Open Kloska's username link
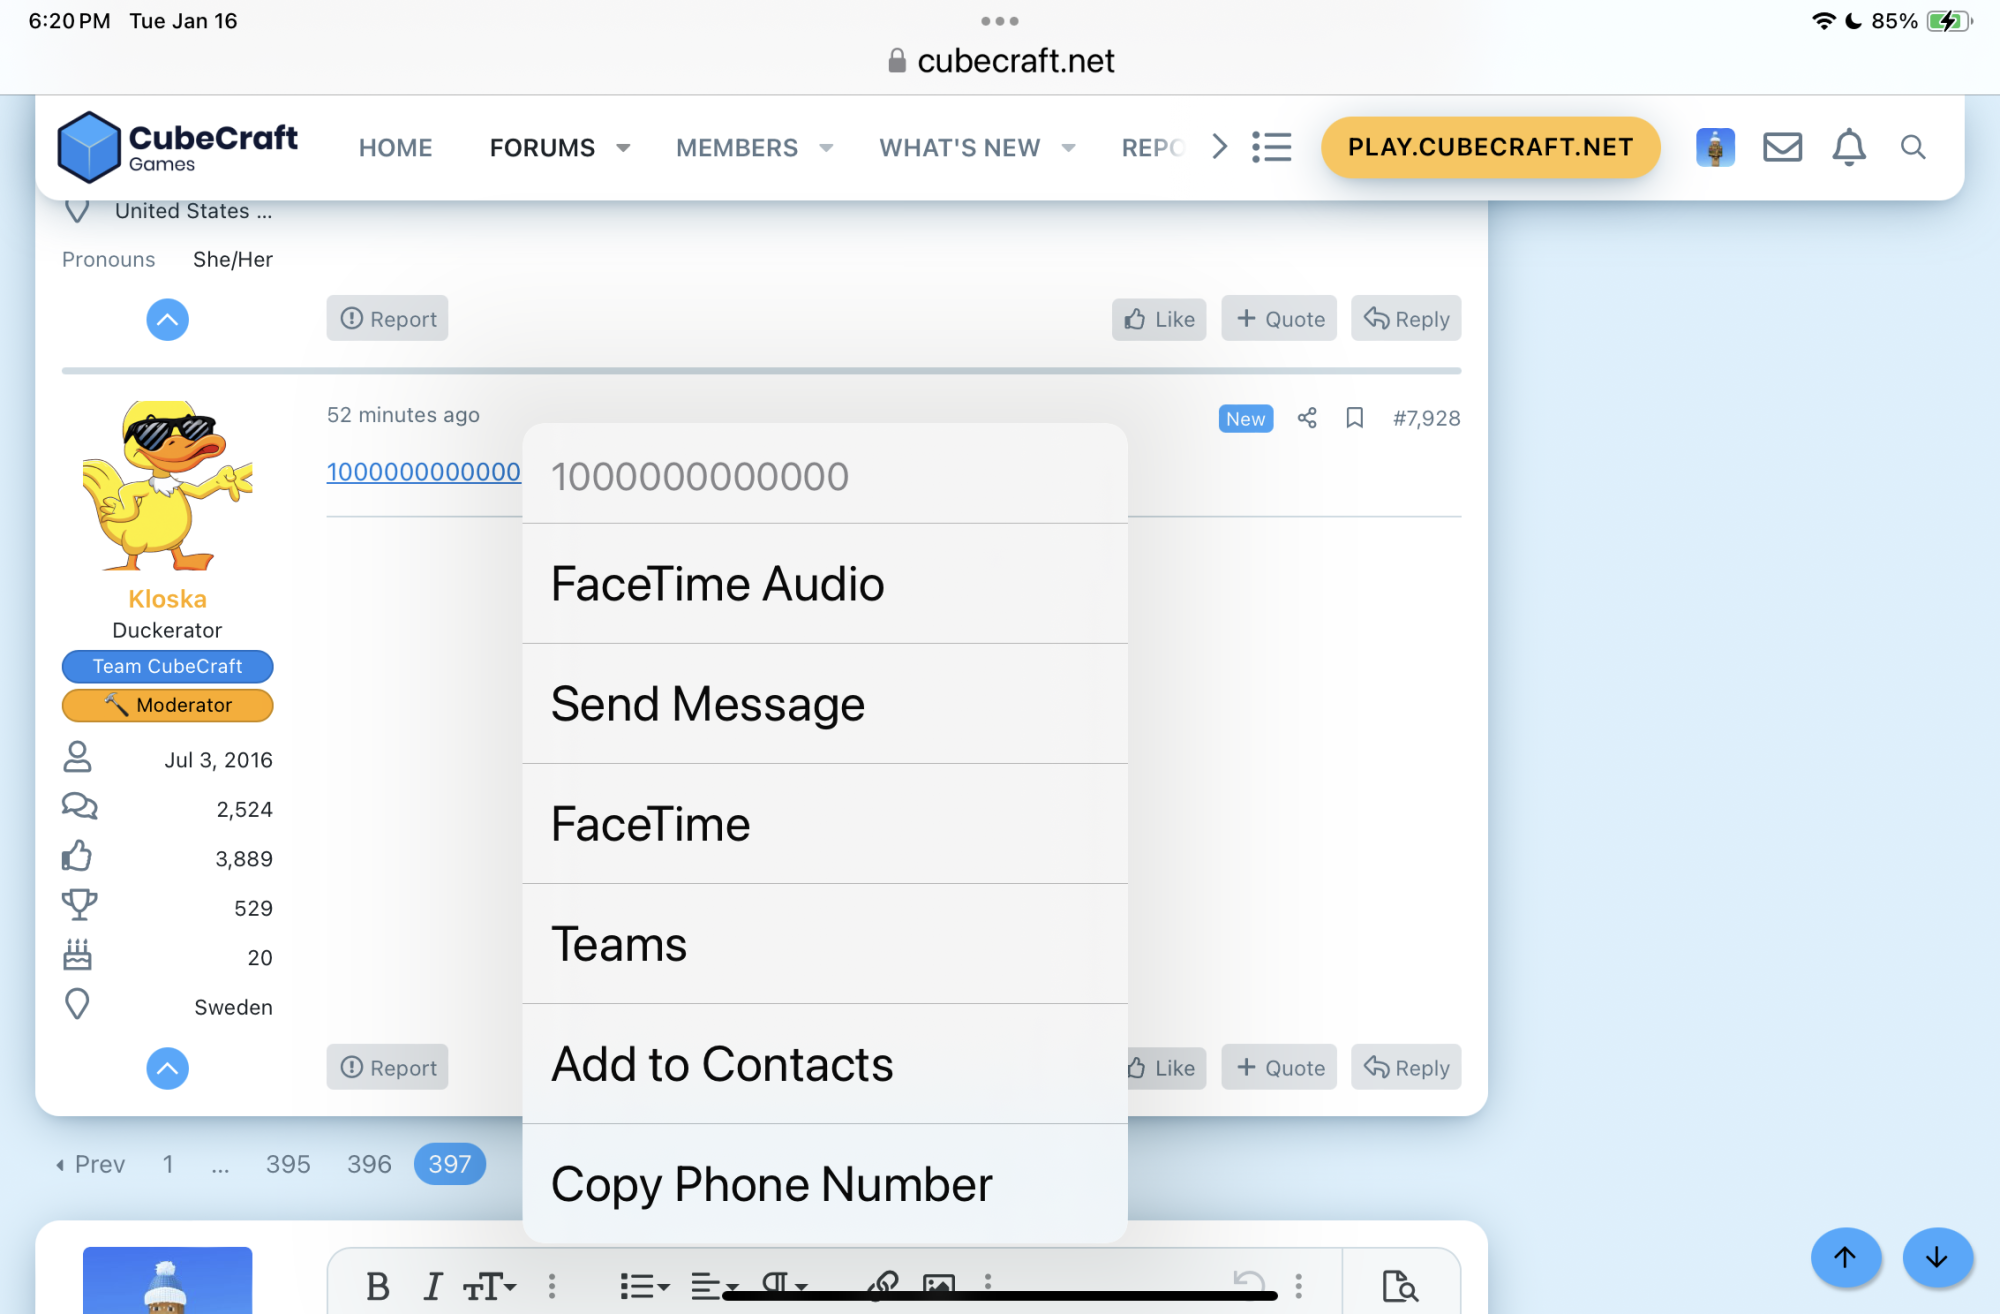The width and height of the screenshot is (2000, 1314). pos(167,599)
